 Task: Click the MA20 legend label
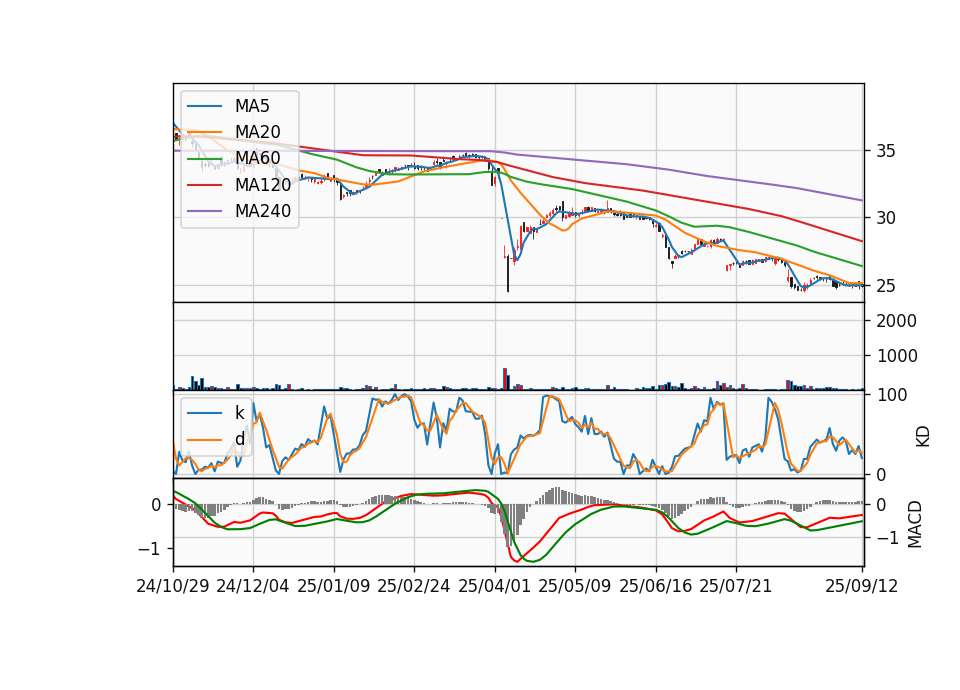[x=257, y=132]
